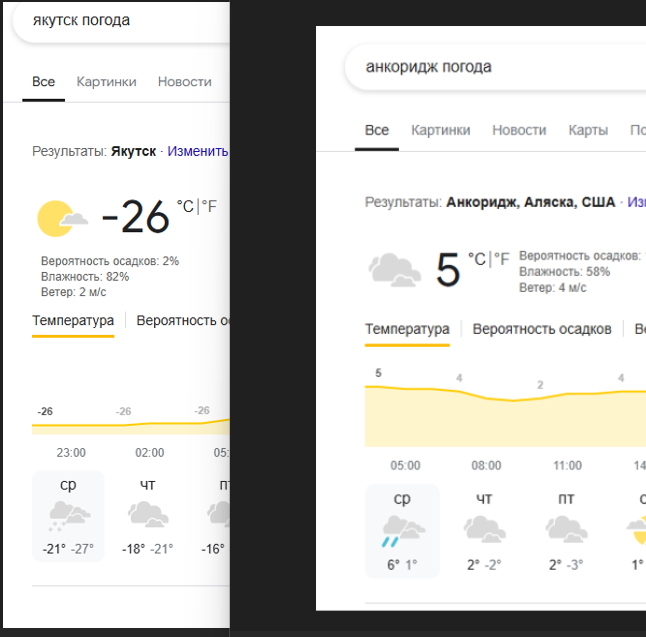
Task: Click the search field containing якутск погода
Action: pyautogui.click(x=122, y=21)
